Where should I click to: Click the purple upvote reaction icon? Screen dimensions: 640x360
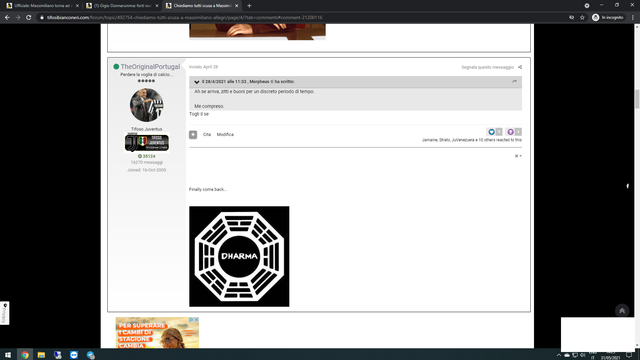point(510,132)
